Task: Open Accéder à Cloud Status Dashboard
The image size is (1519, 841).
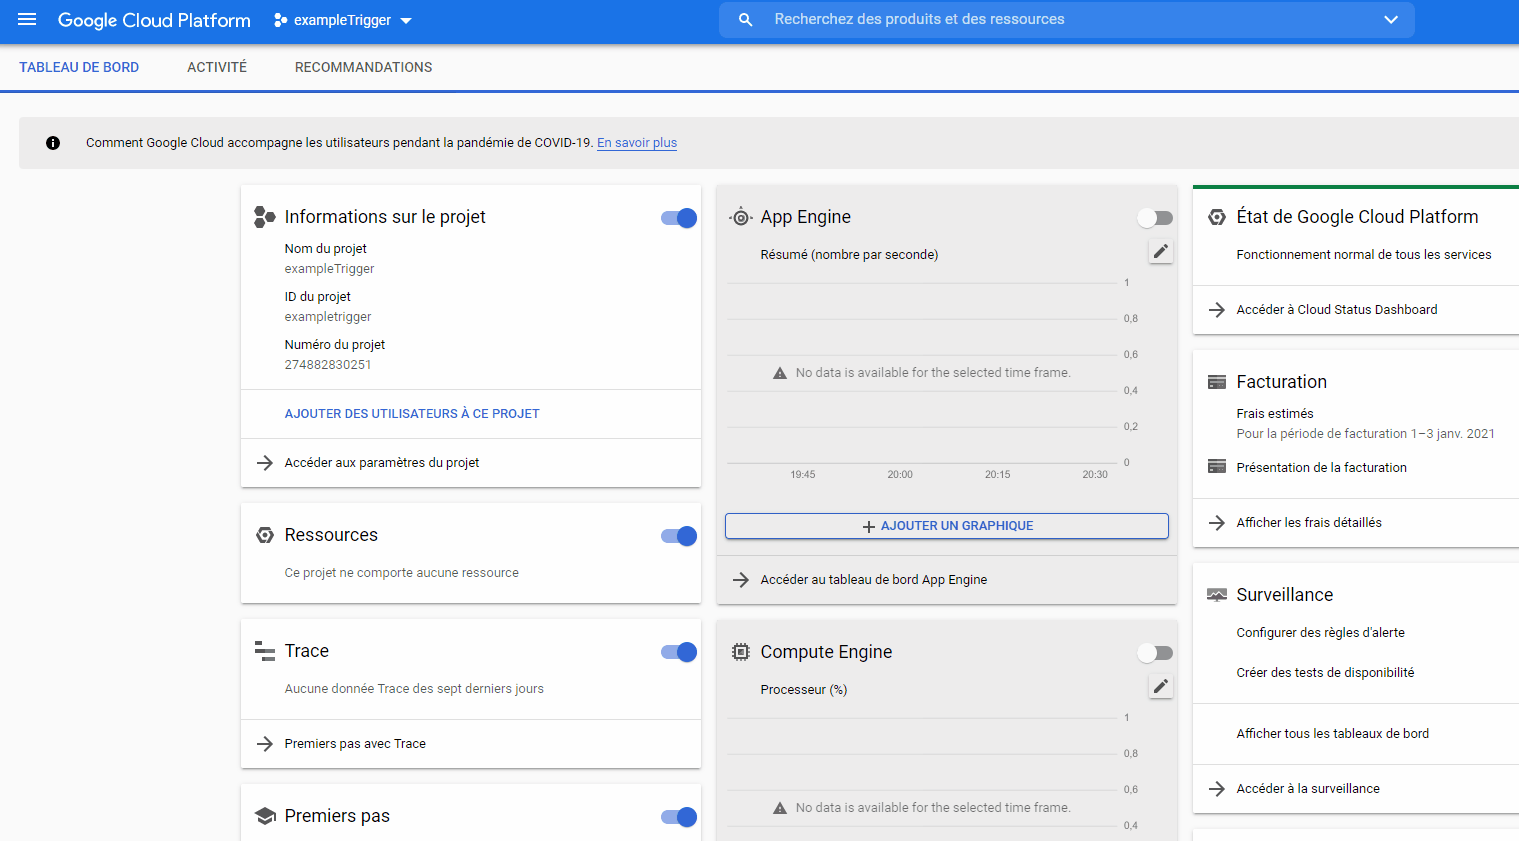Action: pyautogui.click(x=1337, y=310)
